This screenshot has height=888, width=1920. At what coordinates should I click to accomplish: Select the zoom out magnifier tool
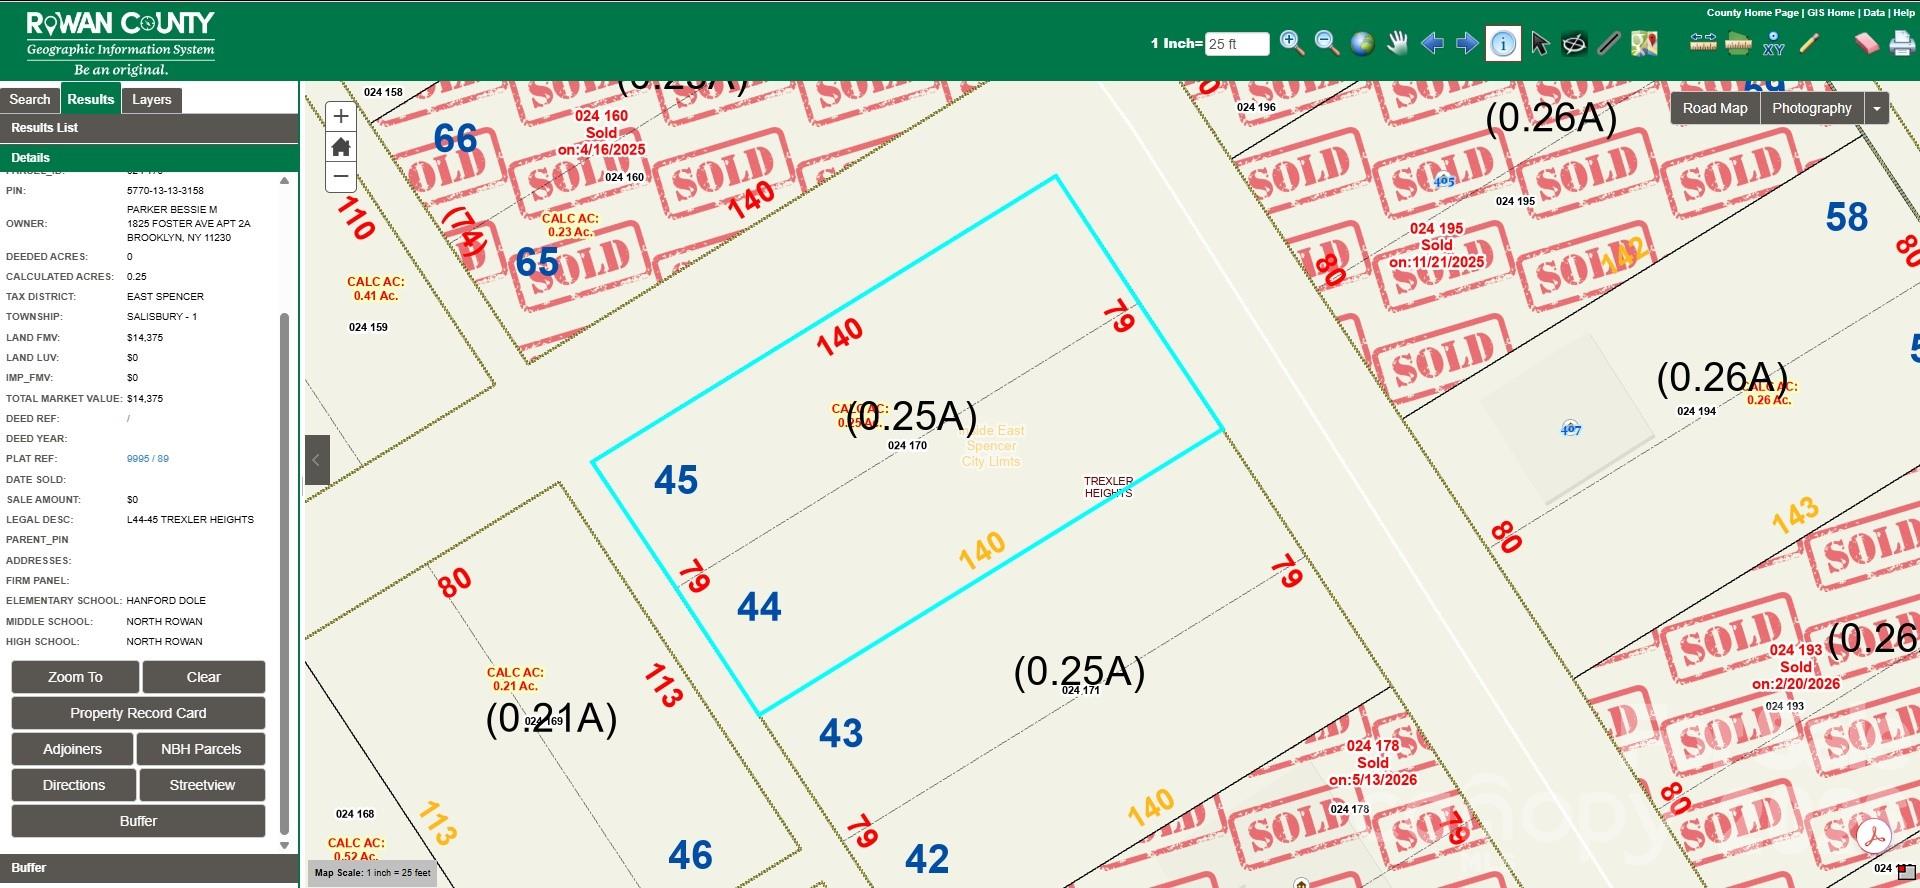[1327, 43]
